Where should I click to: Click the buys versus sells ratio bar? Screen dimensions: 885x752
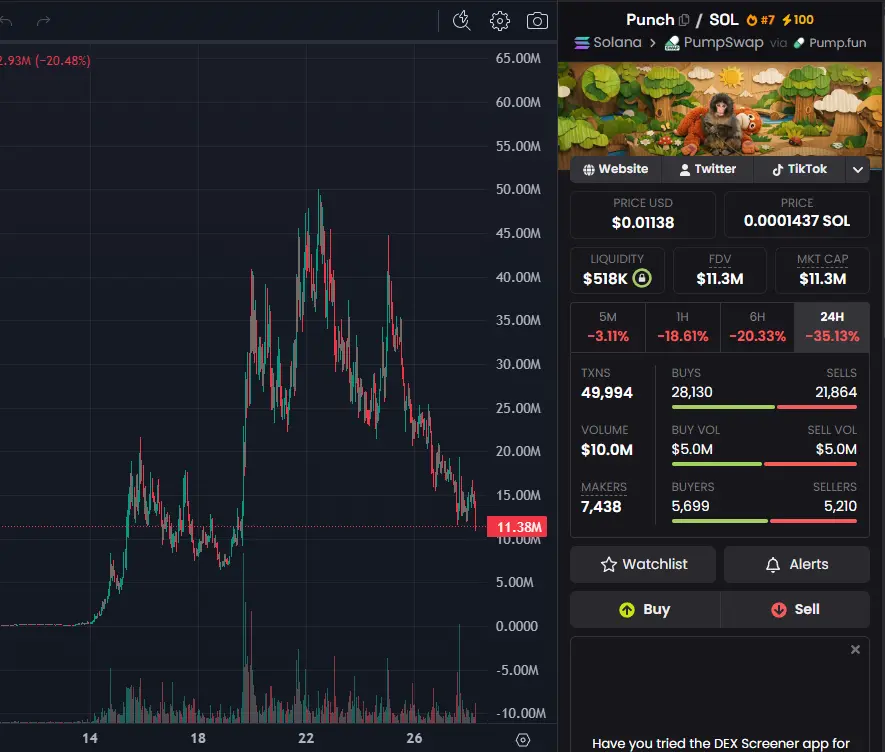(x=764, y=407)
